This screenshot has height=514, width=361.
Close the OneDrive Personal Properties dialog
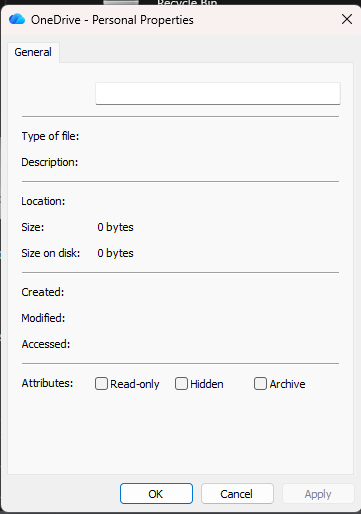[x=347, y=19]
